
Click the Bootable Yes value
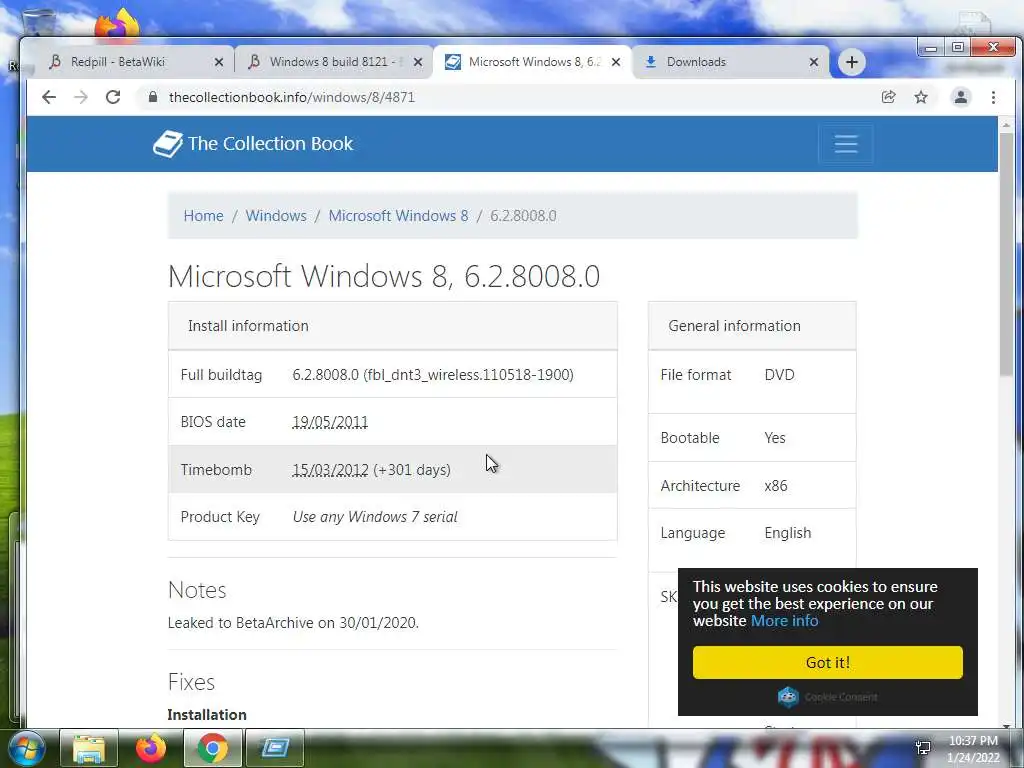775,438
